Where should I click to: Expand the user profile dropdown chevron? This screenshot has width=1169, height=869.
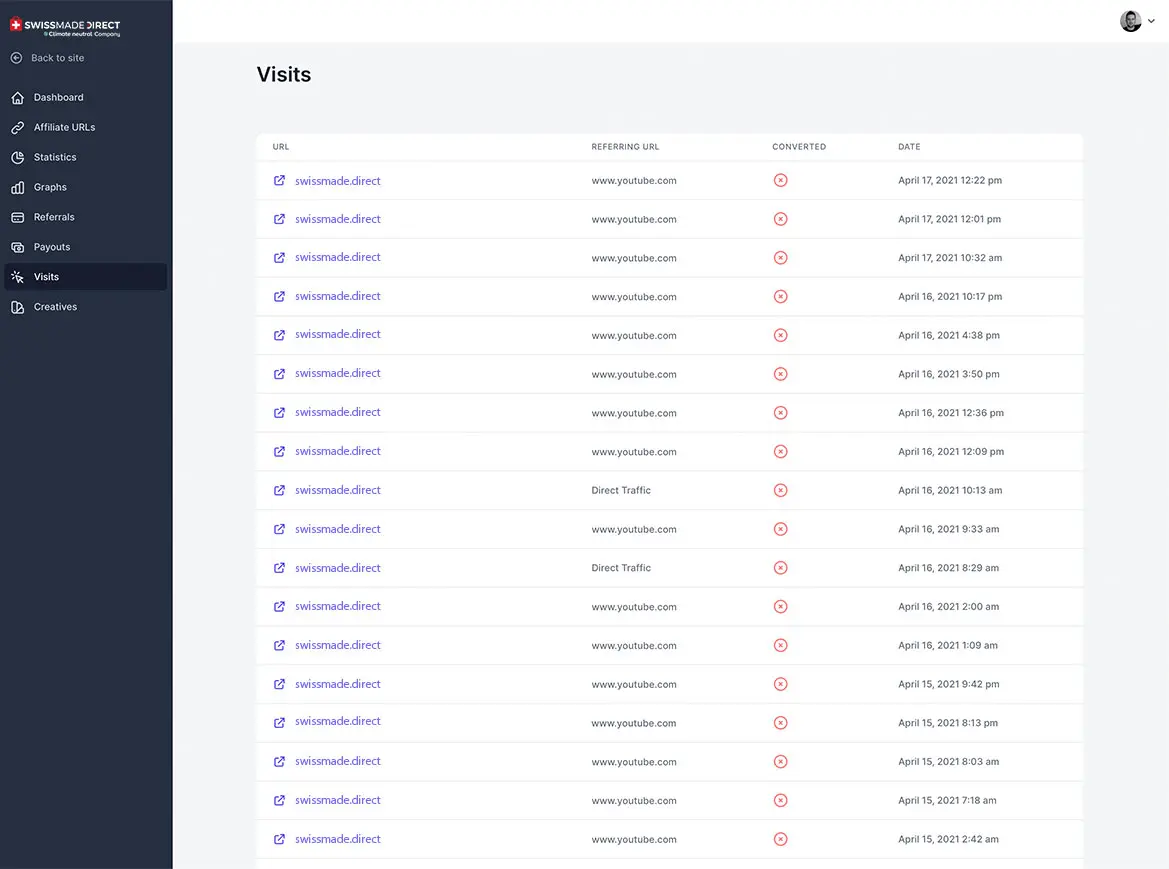[1151, 21]
